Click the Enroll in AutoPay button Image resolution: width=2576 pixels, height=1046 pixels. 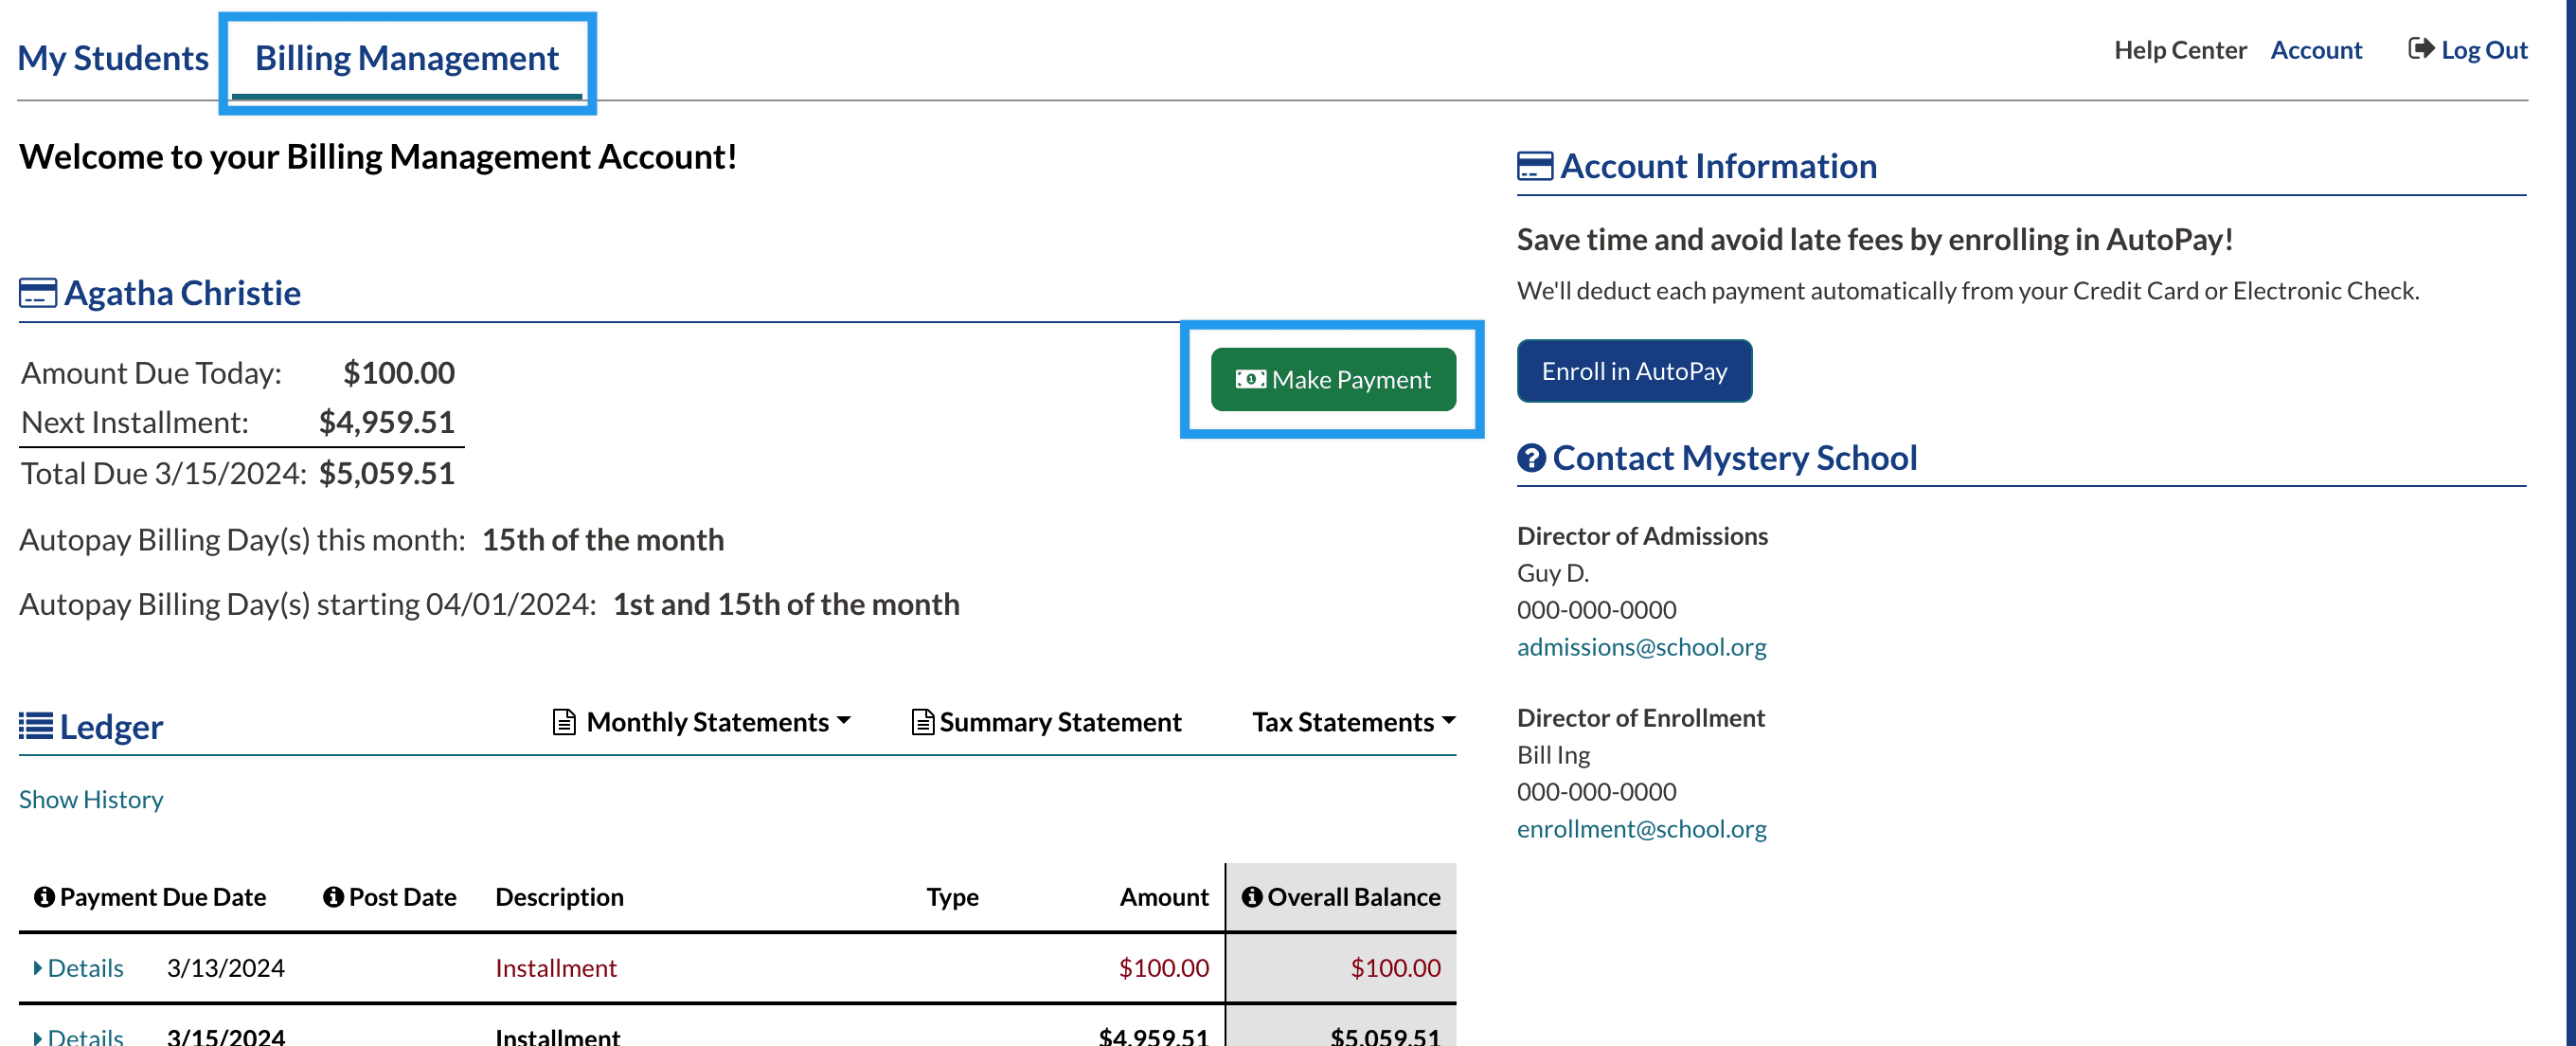[1633, 371]
